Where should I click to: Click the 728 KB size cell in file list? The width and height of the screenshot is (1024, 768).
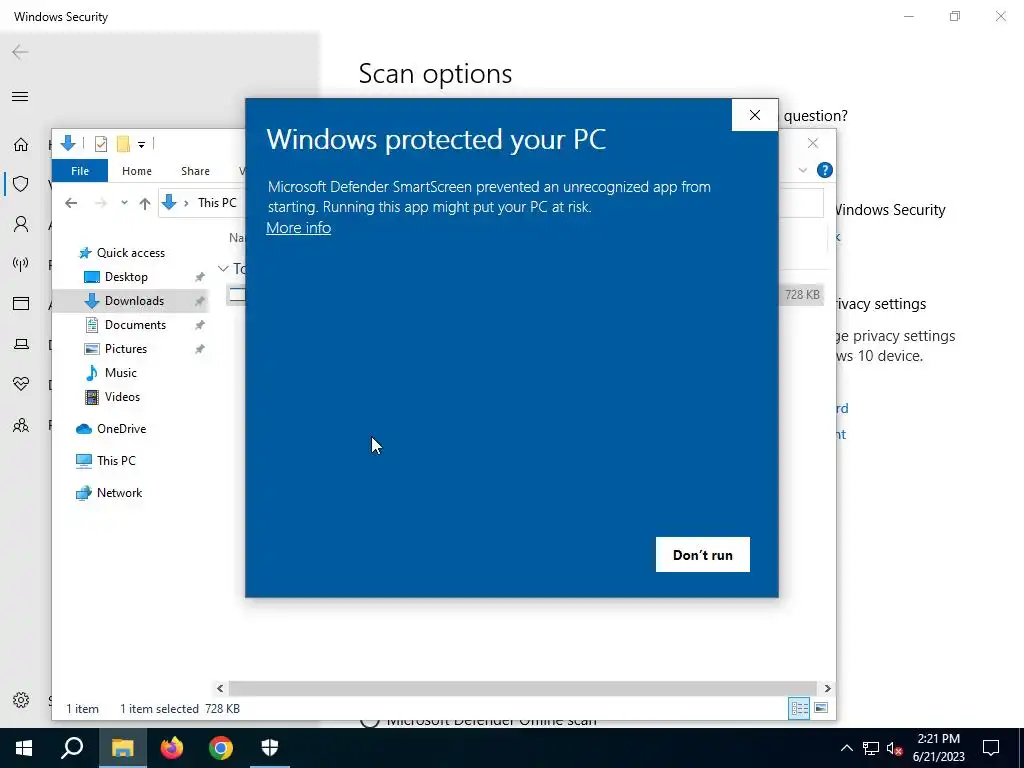click(801, 295)
